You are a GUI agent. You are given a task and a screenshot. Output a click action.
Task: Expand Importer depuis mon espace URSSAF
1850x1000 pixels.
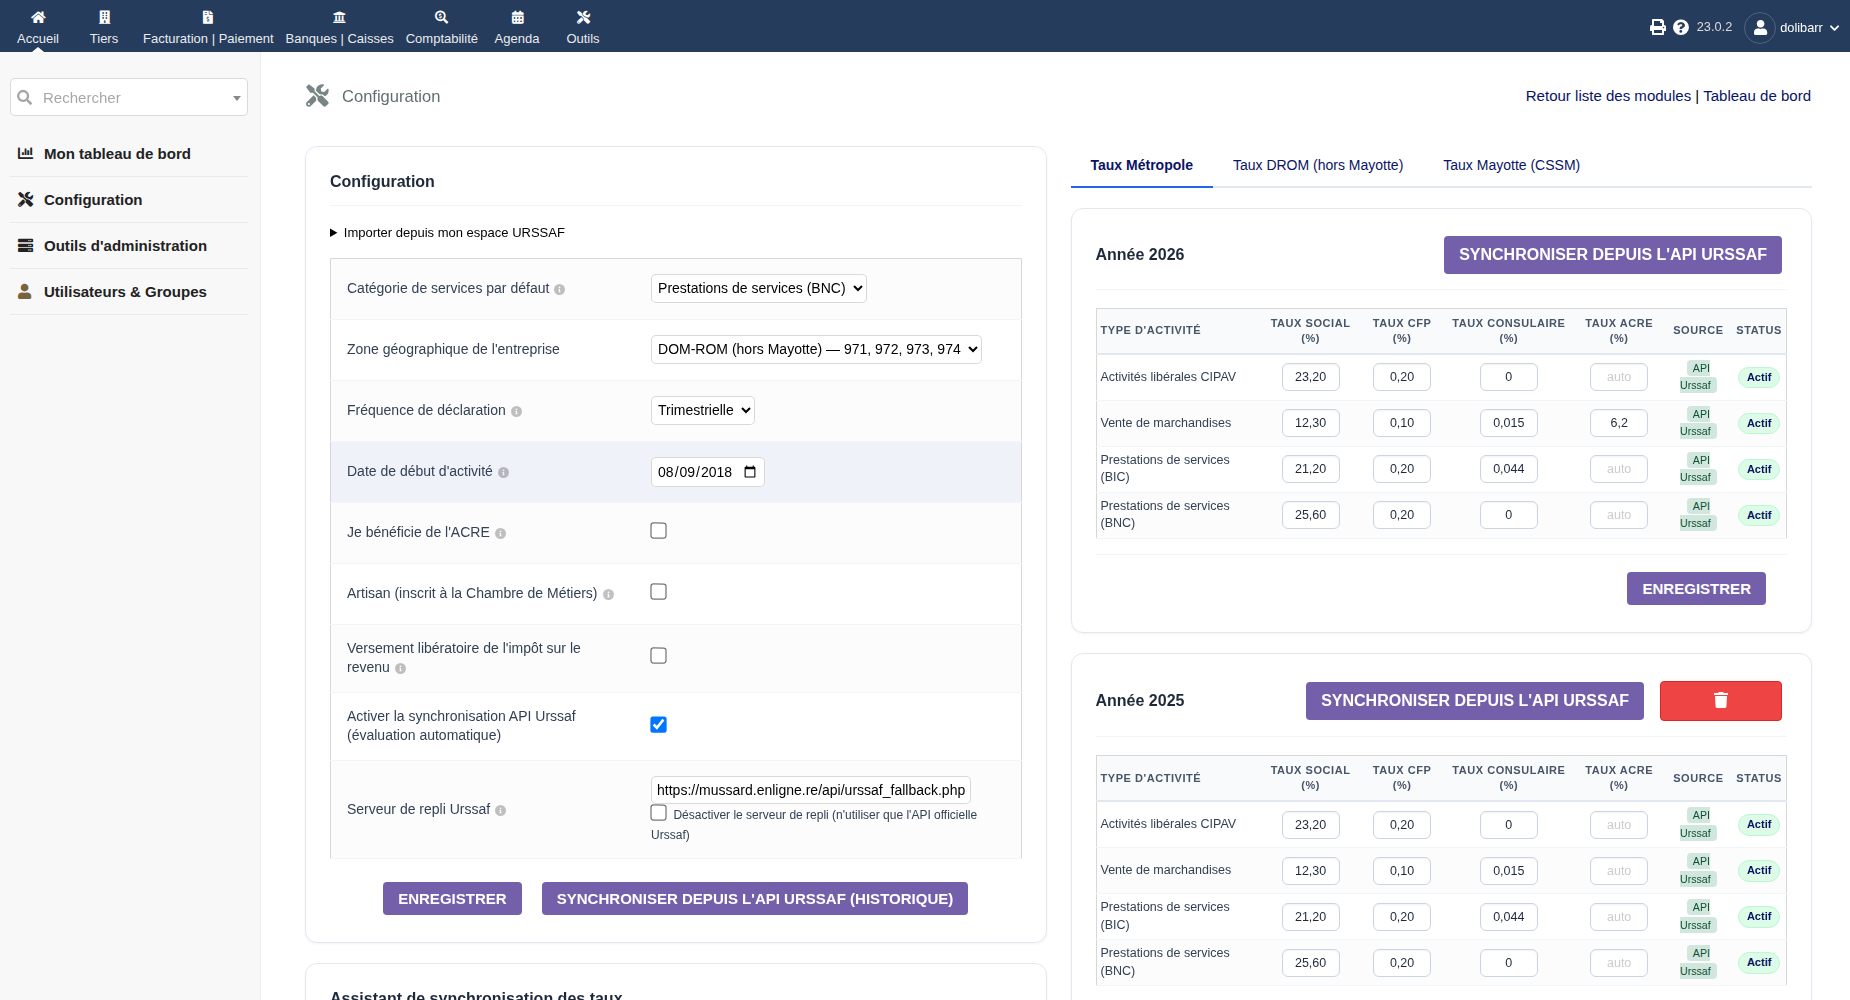pyautogui.click(x=447, y=233)
